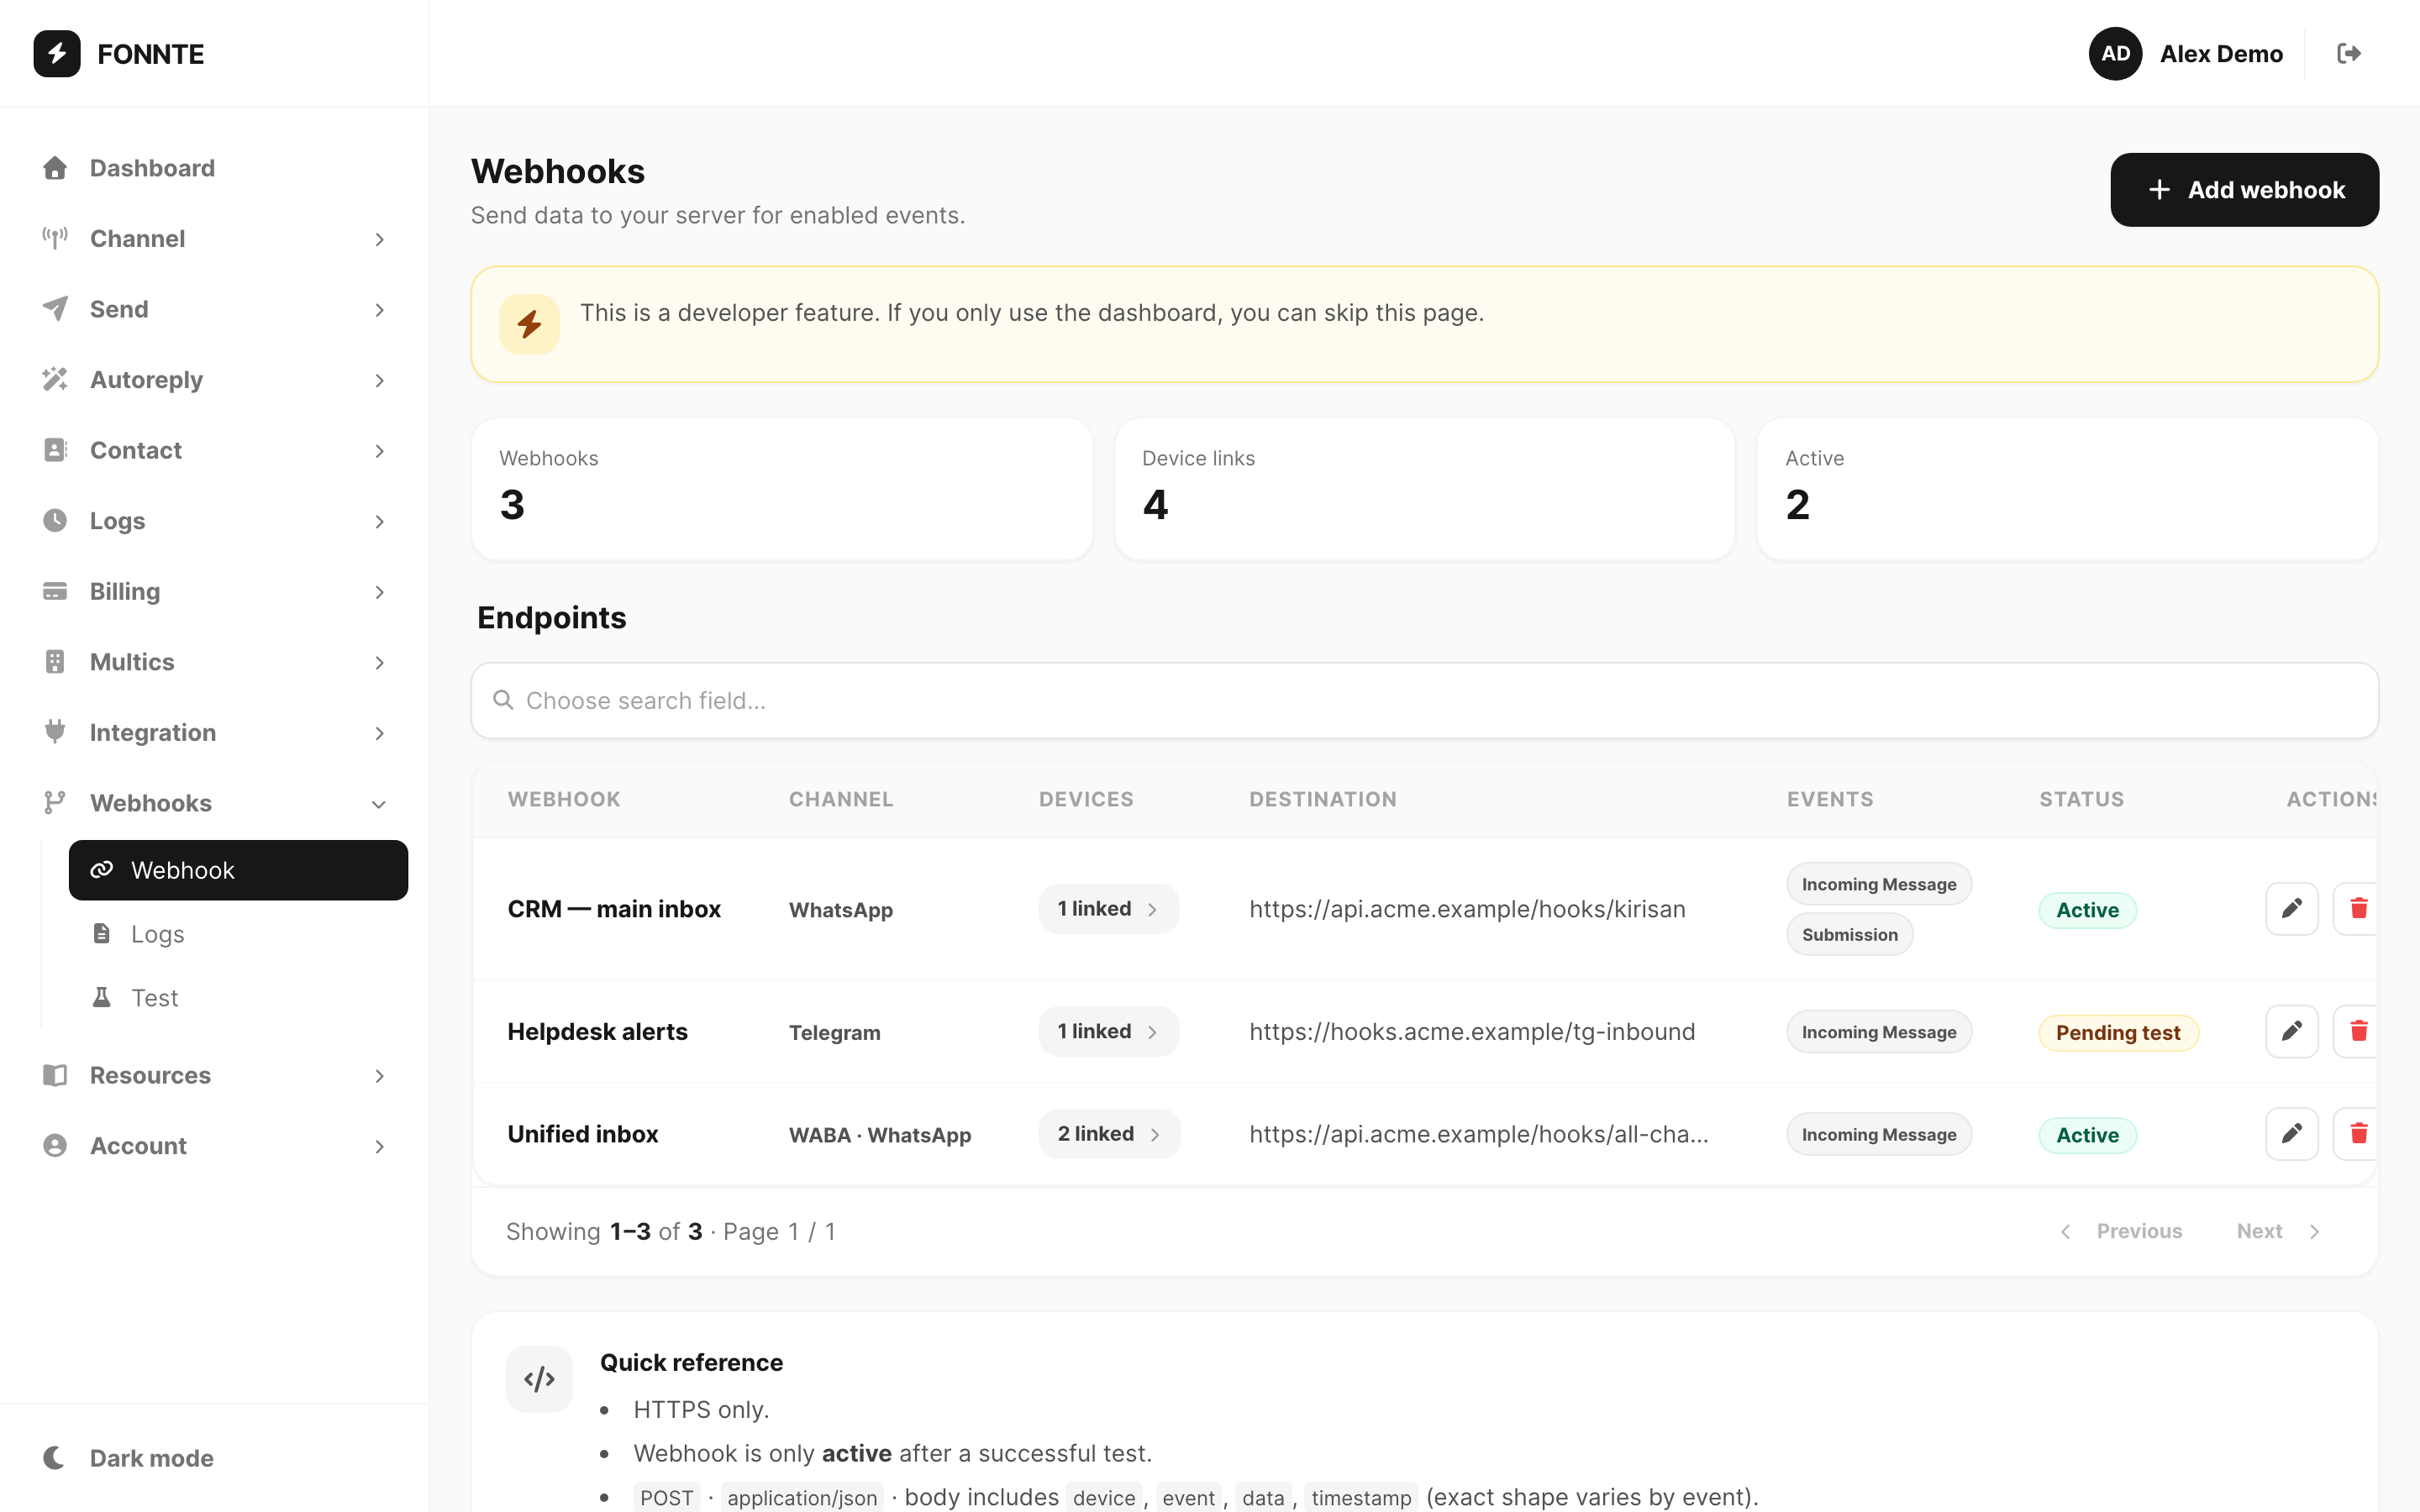Edit the Unified inbox webhook

(2291, 1134)
